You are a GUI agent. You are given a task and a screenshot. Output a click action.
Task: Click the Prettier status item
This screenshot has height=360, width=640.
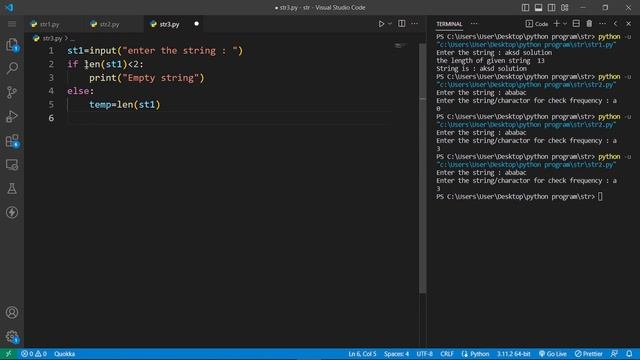[x=589, y=354]
